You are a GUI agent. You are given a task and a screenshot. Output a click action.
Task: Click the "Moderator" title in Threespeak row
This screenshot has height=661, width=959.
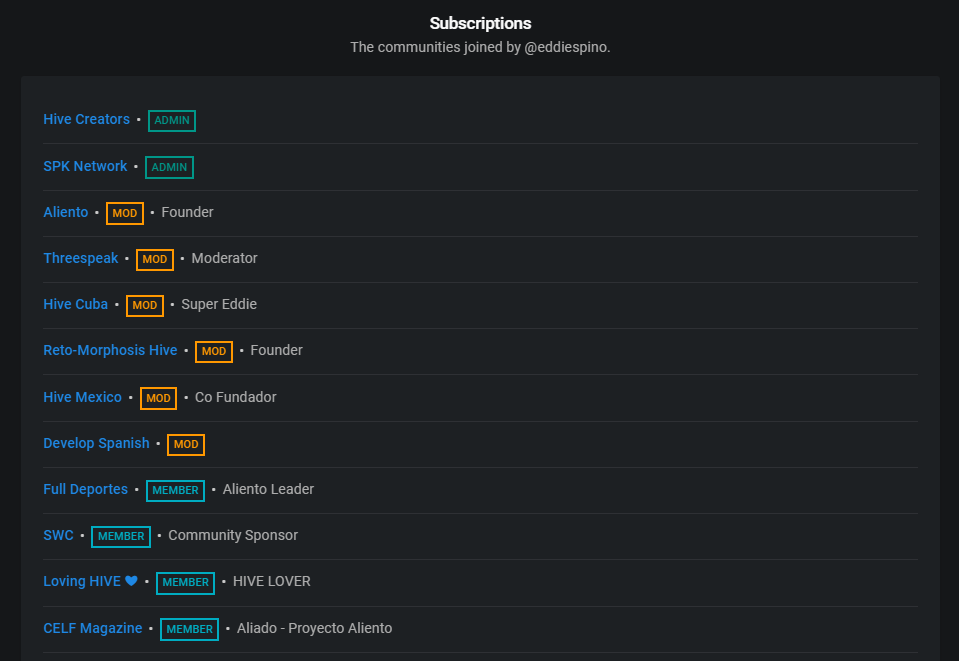point(224,258)
